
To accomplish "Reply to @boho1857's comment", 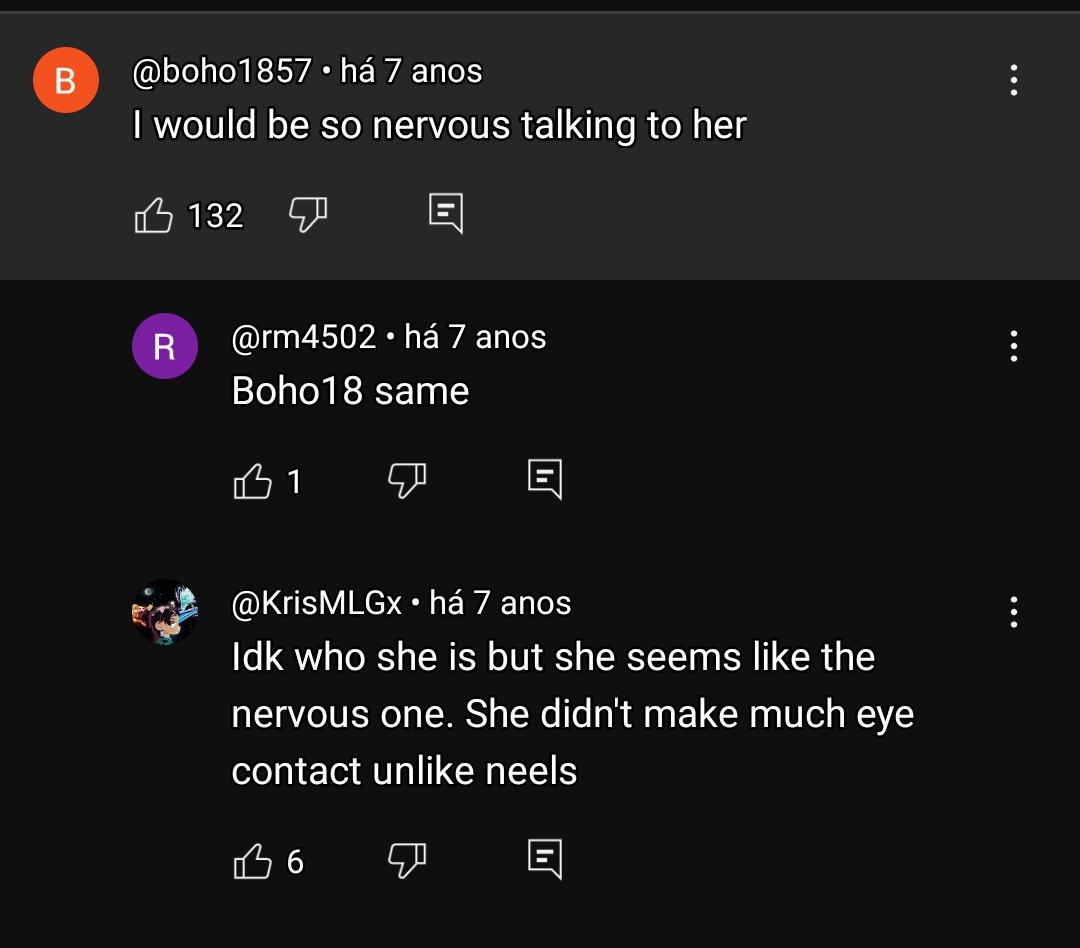I will tap(446, 214).
